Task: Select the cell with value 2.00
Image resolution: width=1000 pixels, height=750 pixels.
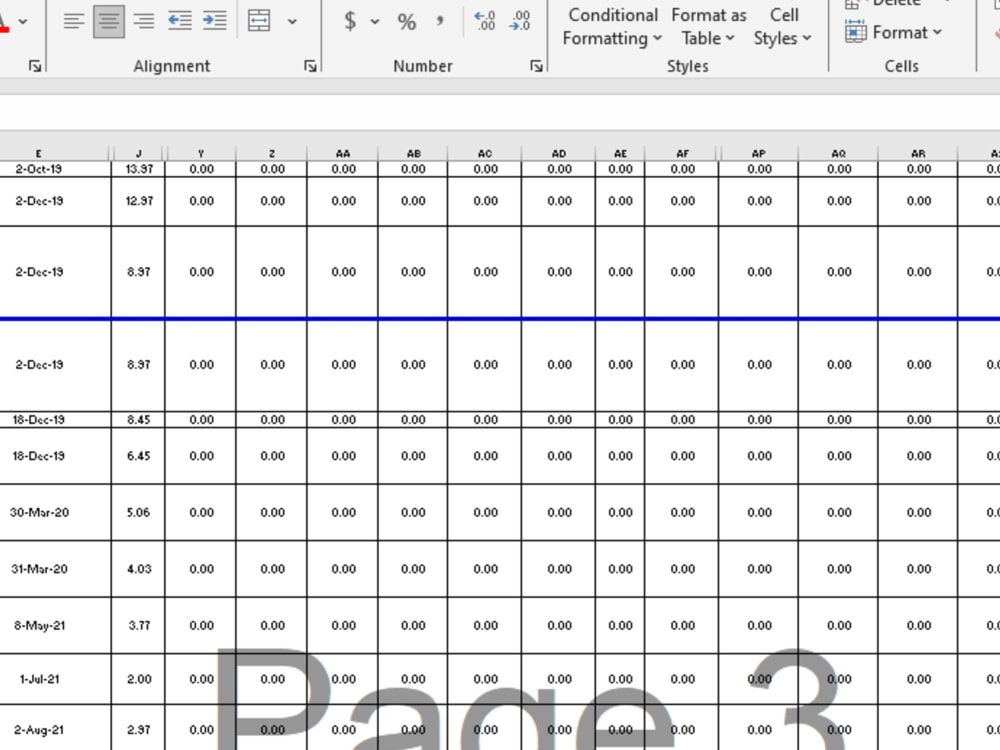Action: click(138, 679)
